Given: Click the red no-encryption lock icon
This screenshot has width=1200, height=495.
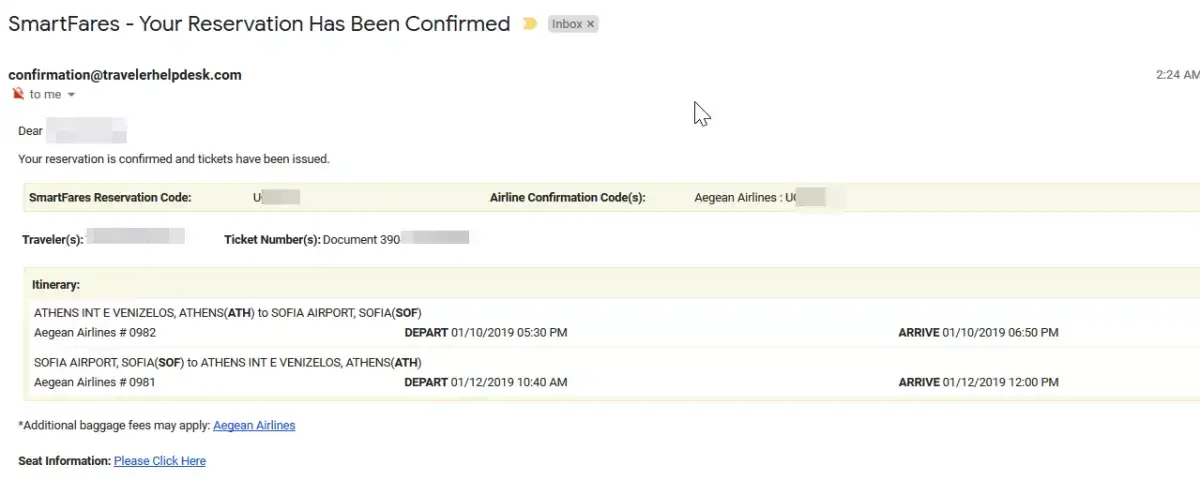Looking at the screenshot, I should tap(17, 94).
